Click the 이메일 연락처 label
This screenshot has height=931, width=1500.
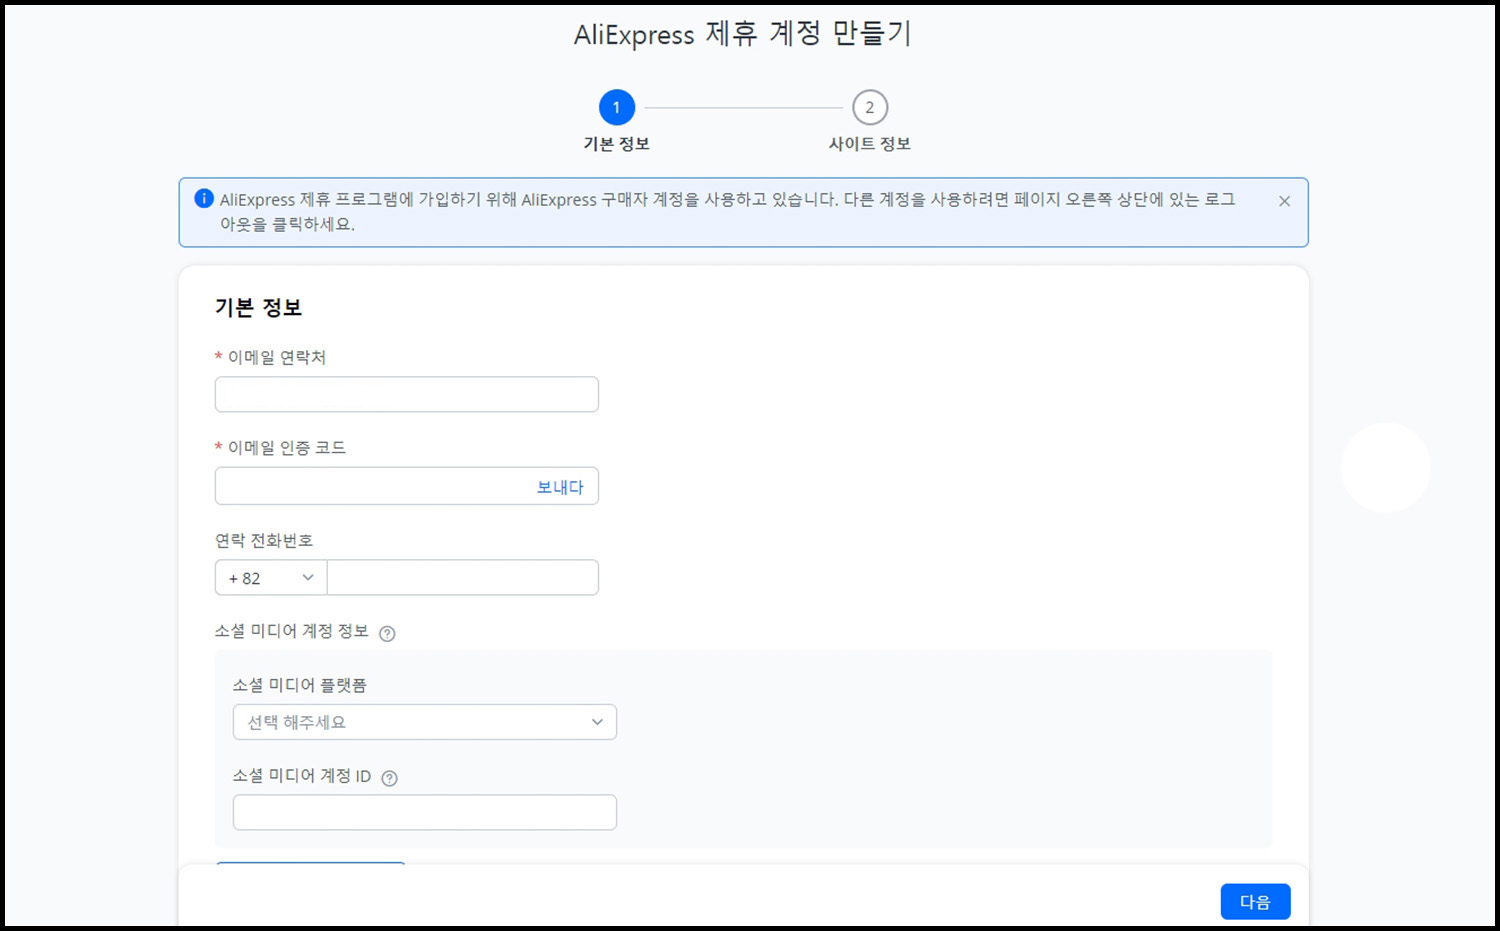[277, 357]
